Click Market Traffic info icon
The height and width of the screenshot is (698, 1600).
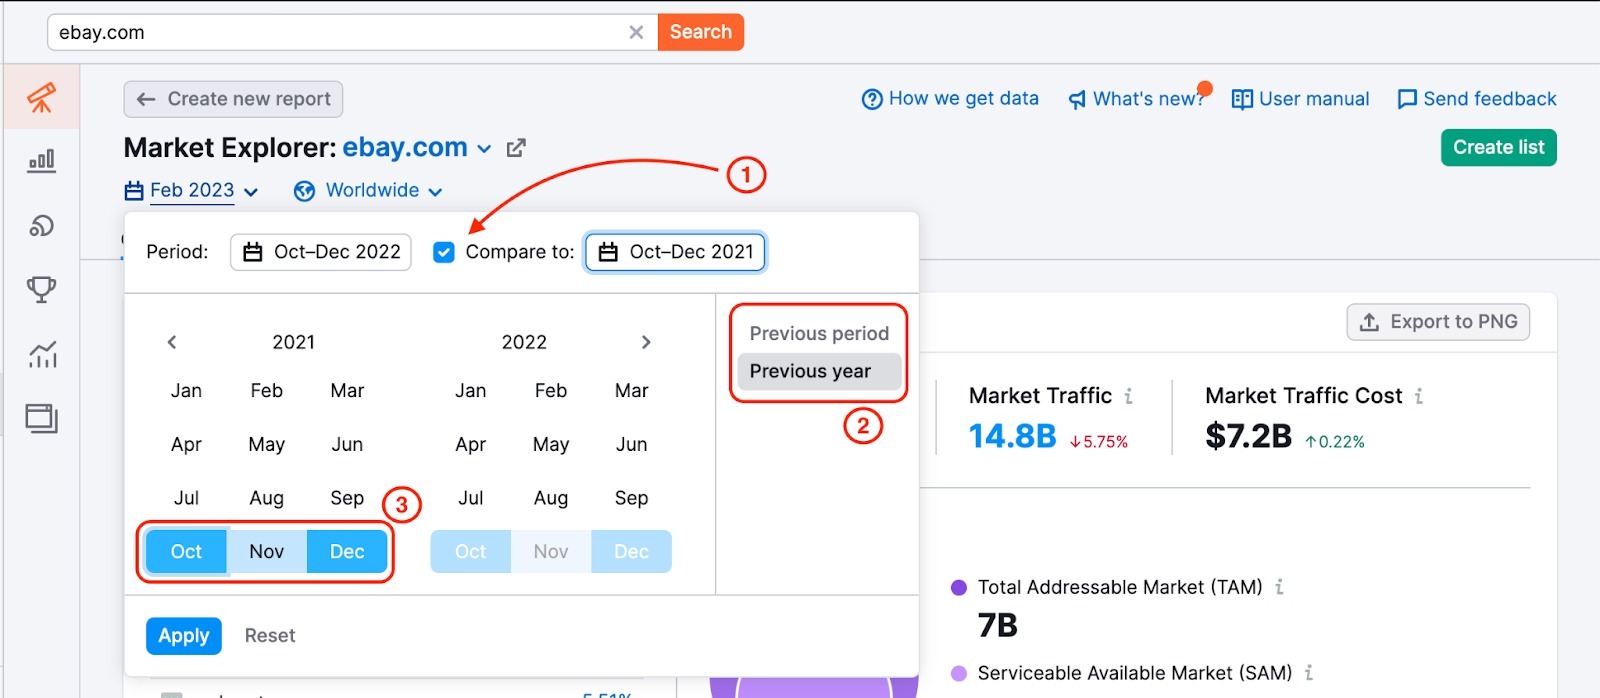1128,397
